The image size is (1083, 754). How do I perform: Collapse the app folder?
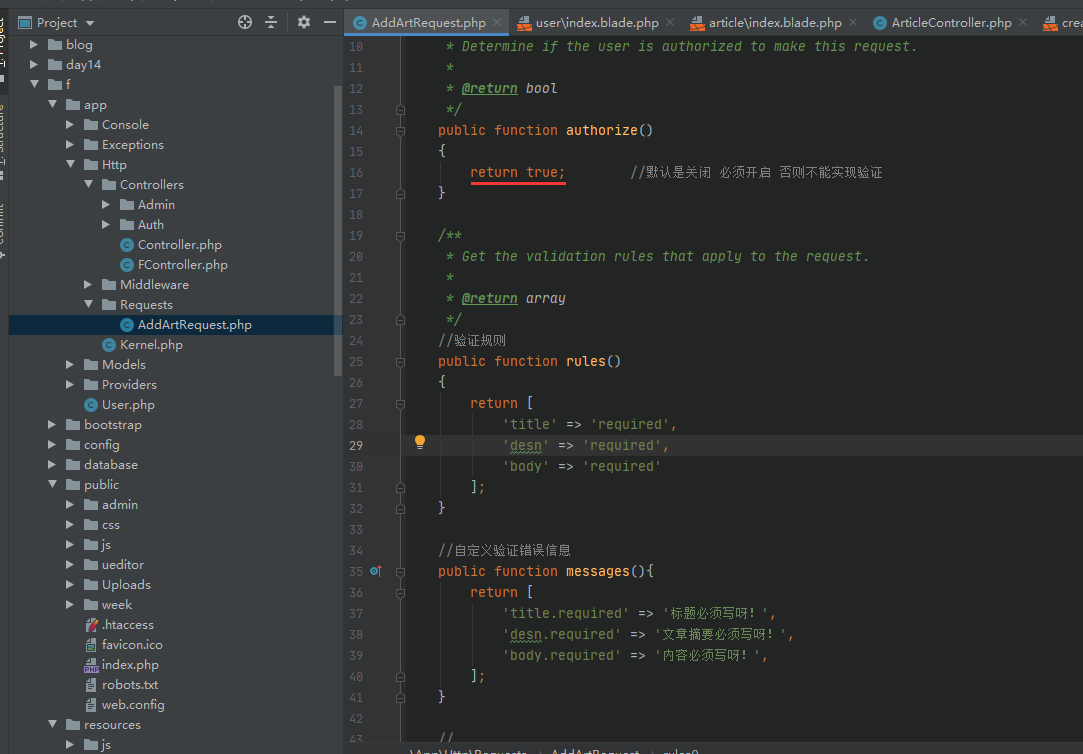click(x=52, y=104)
